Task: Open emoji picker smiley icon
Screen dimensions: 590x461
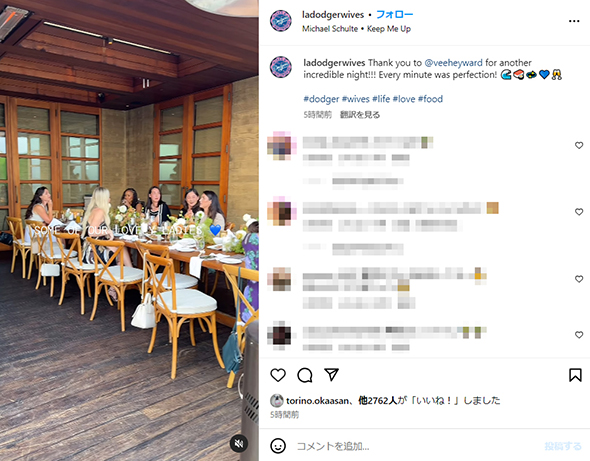Action: pos(278,446)
